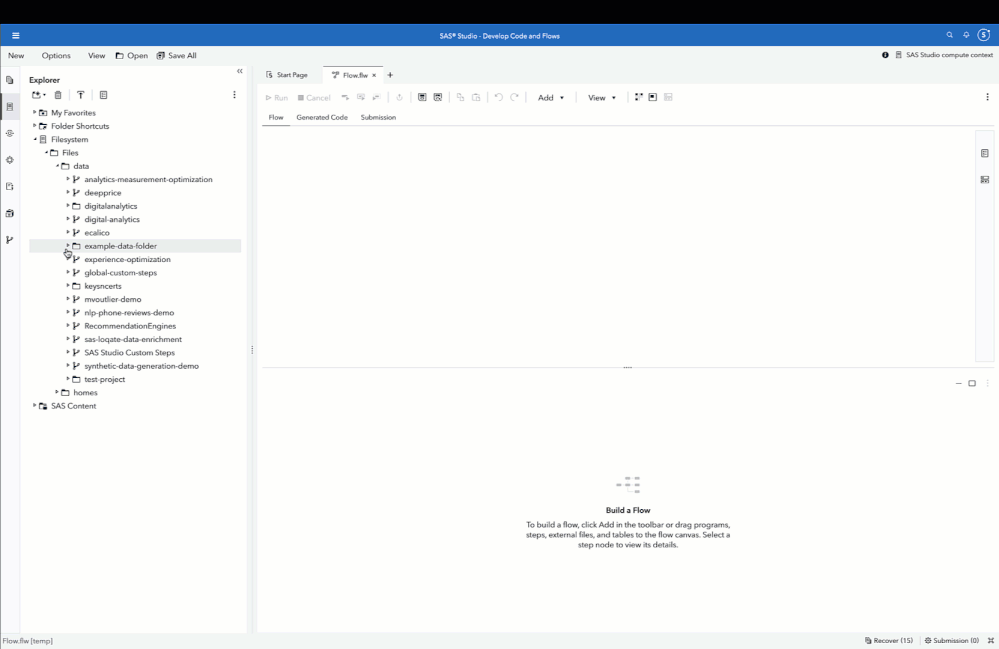Open Explorer more options menu
Screen dimensions: 999x649
tap(234, 95)
